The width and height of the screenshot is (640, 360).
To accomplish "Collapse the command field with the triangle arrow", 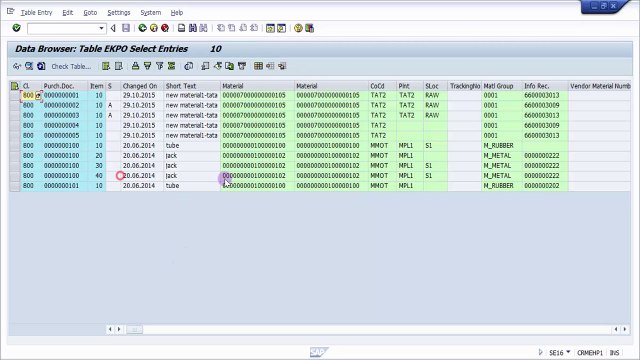I will 113,28.
